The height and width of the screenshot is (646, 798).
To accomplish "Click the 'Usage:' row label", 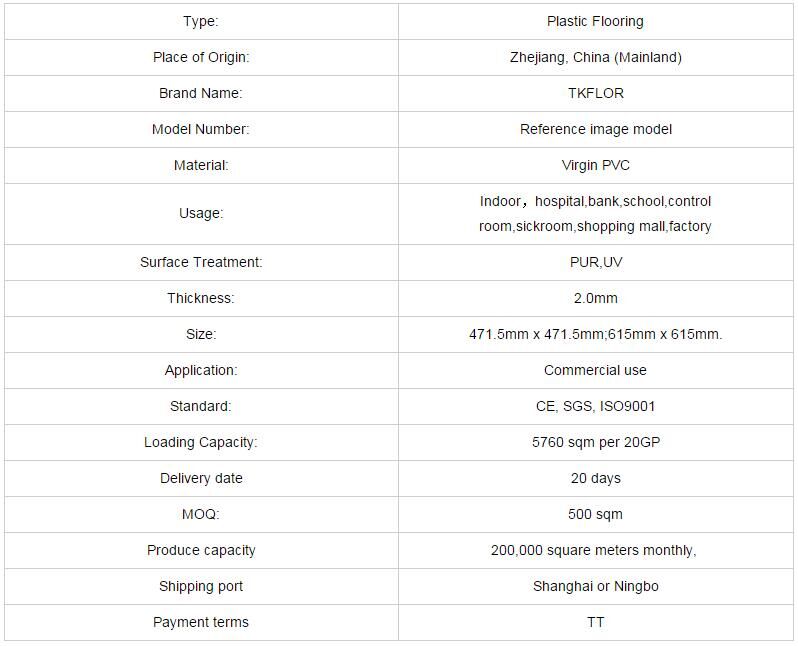I will click(x=201, y=213).
